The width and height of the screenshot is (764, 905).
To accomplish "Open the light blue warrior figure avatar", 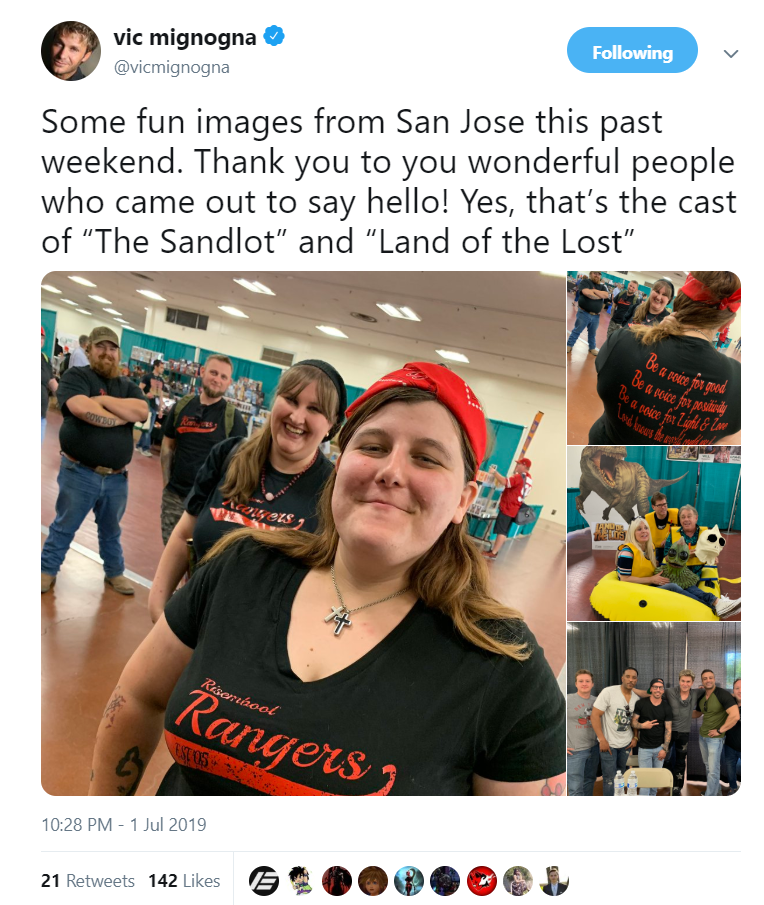I will point(409,881).
